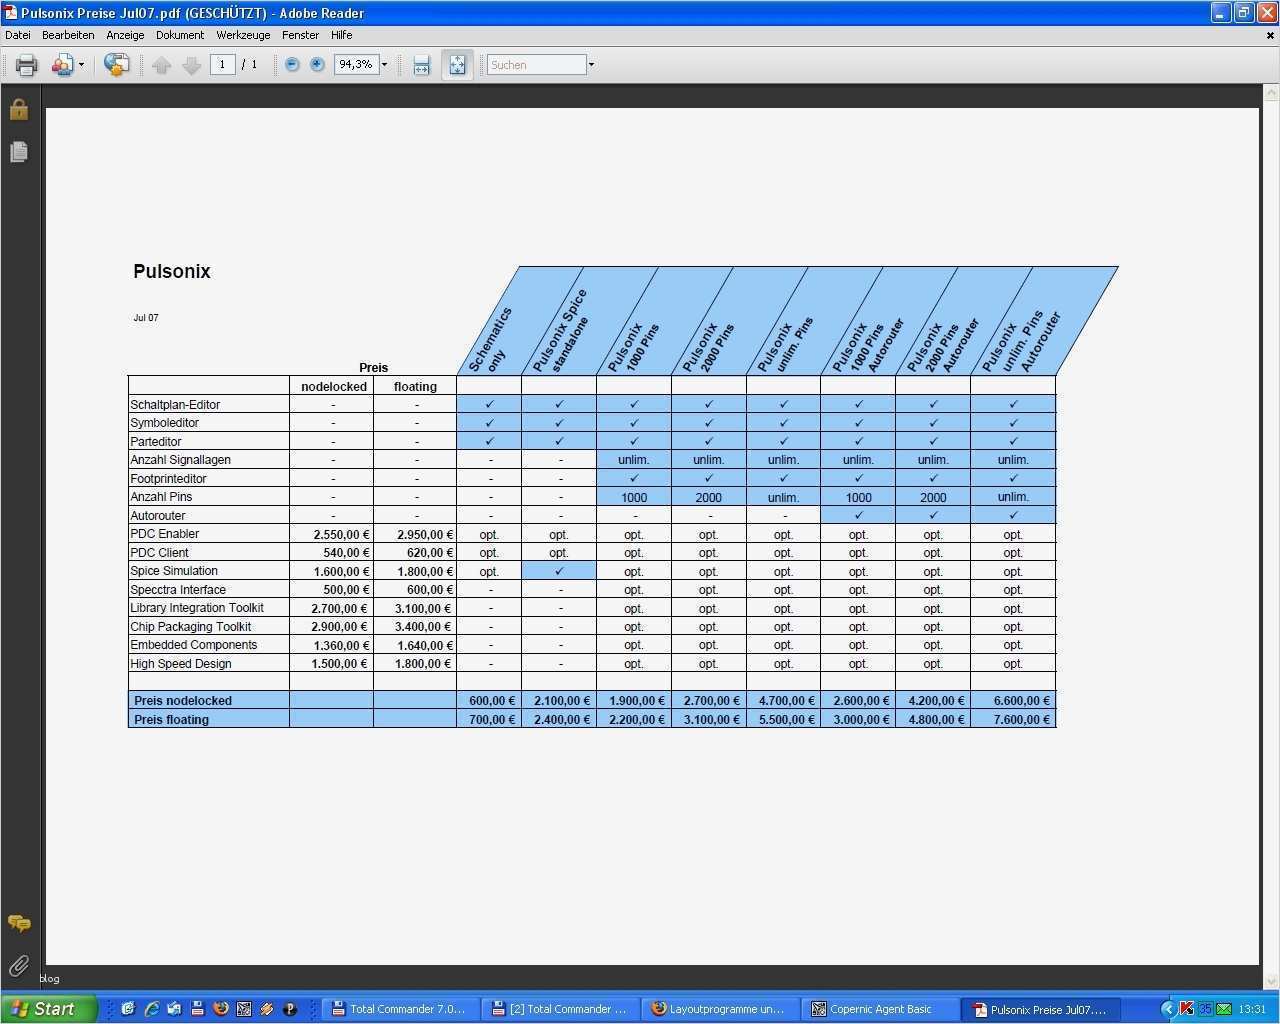Click the black round P Quick Launch icon
The image size is (1280, 1024).
(x=290, y=1009)
